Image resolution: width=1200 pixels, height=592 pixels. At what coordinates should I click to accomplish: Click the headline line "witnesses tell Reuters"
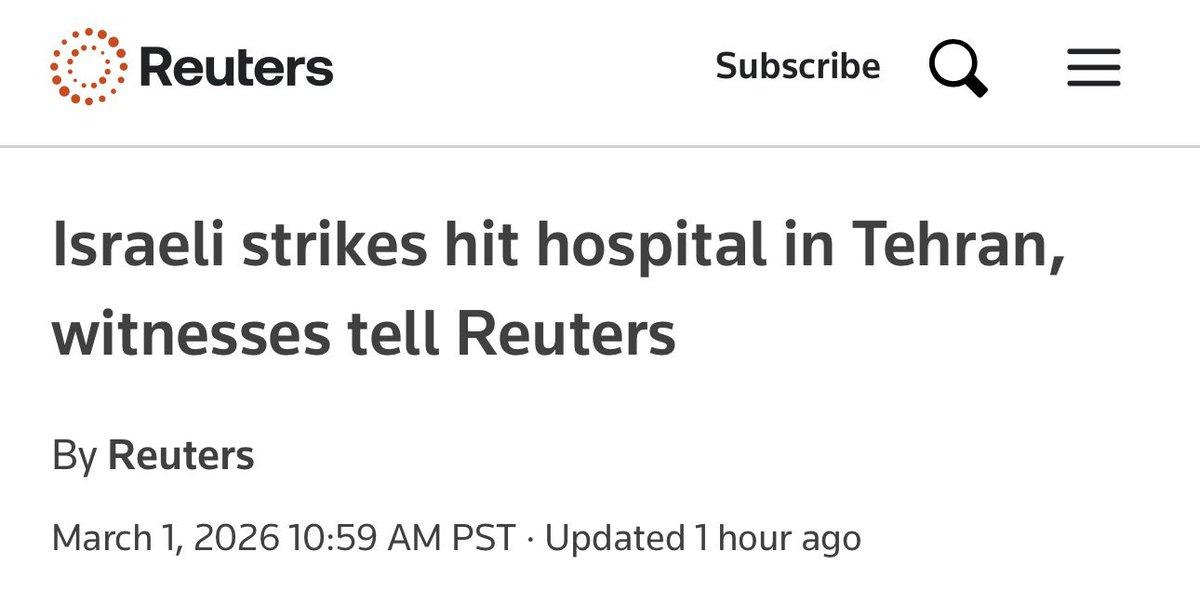(x=364, y=334)
